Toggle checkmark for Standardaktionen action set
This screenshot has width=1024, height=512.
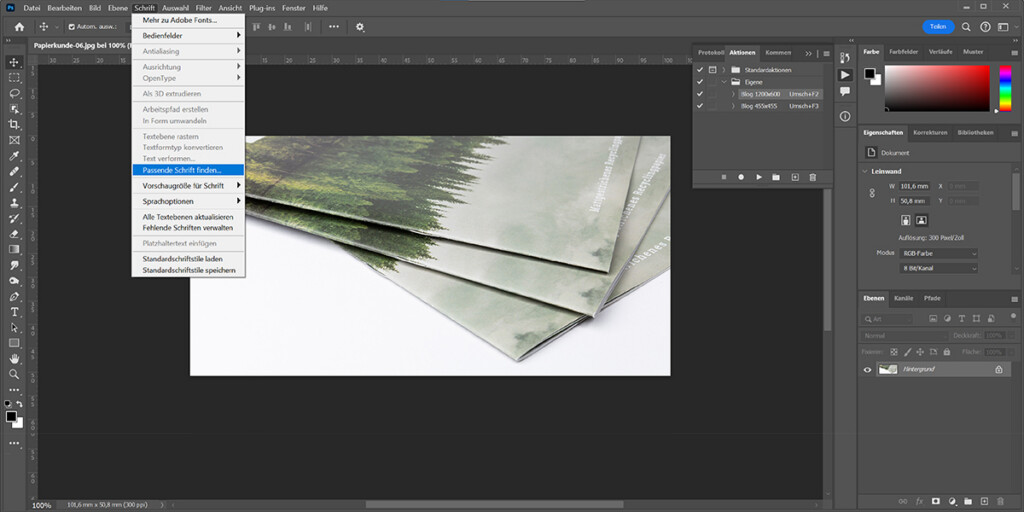700,69
